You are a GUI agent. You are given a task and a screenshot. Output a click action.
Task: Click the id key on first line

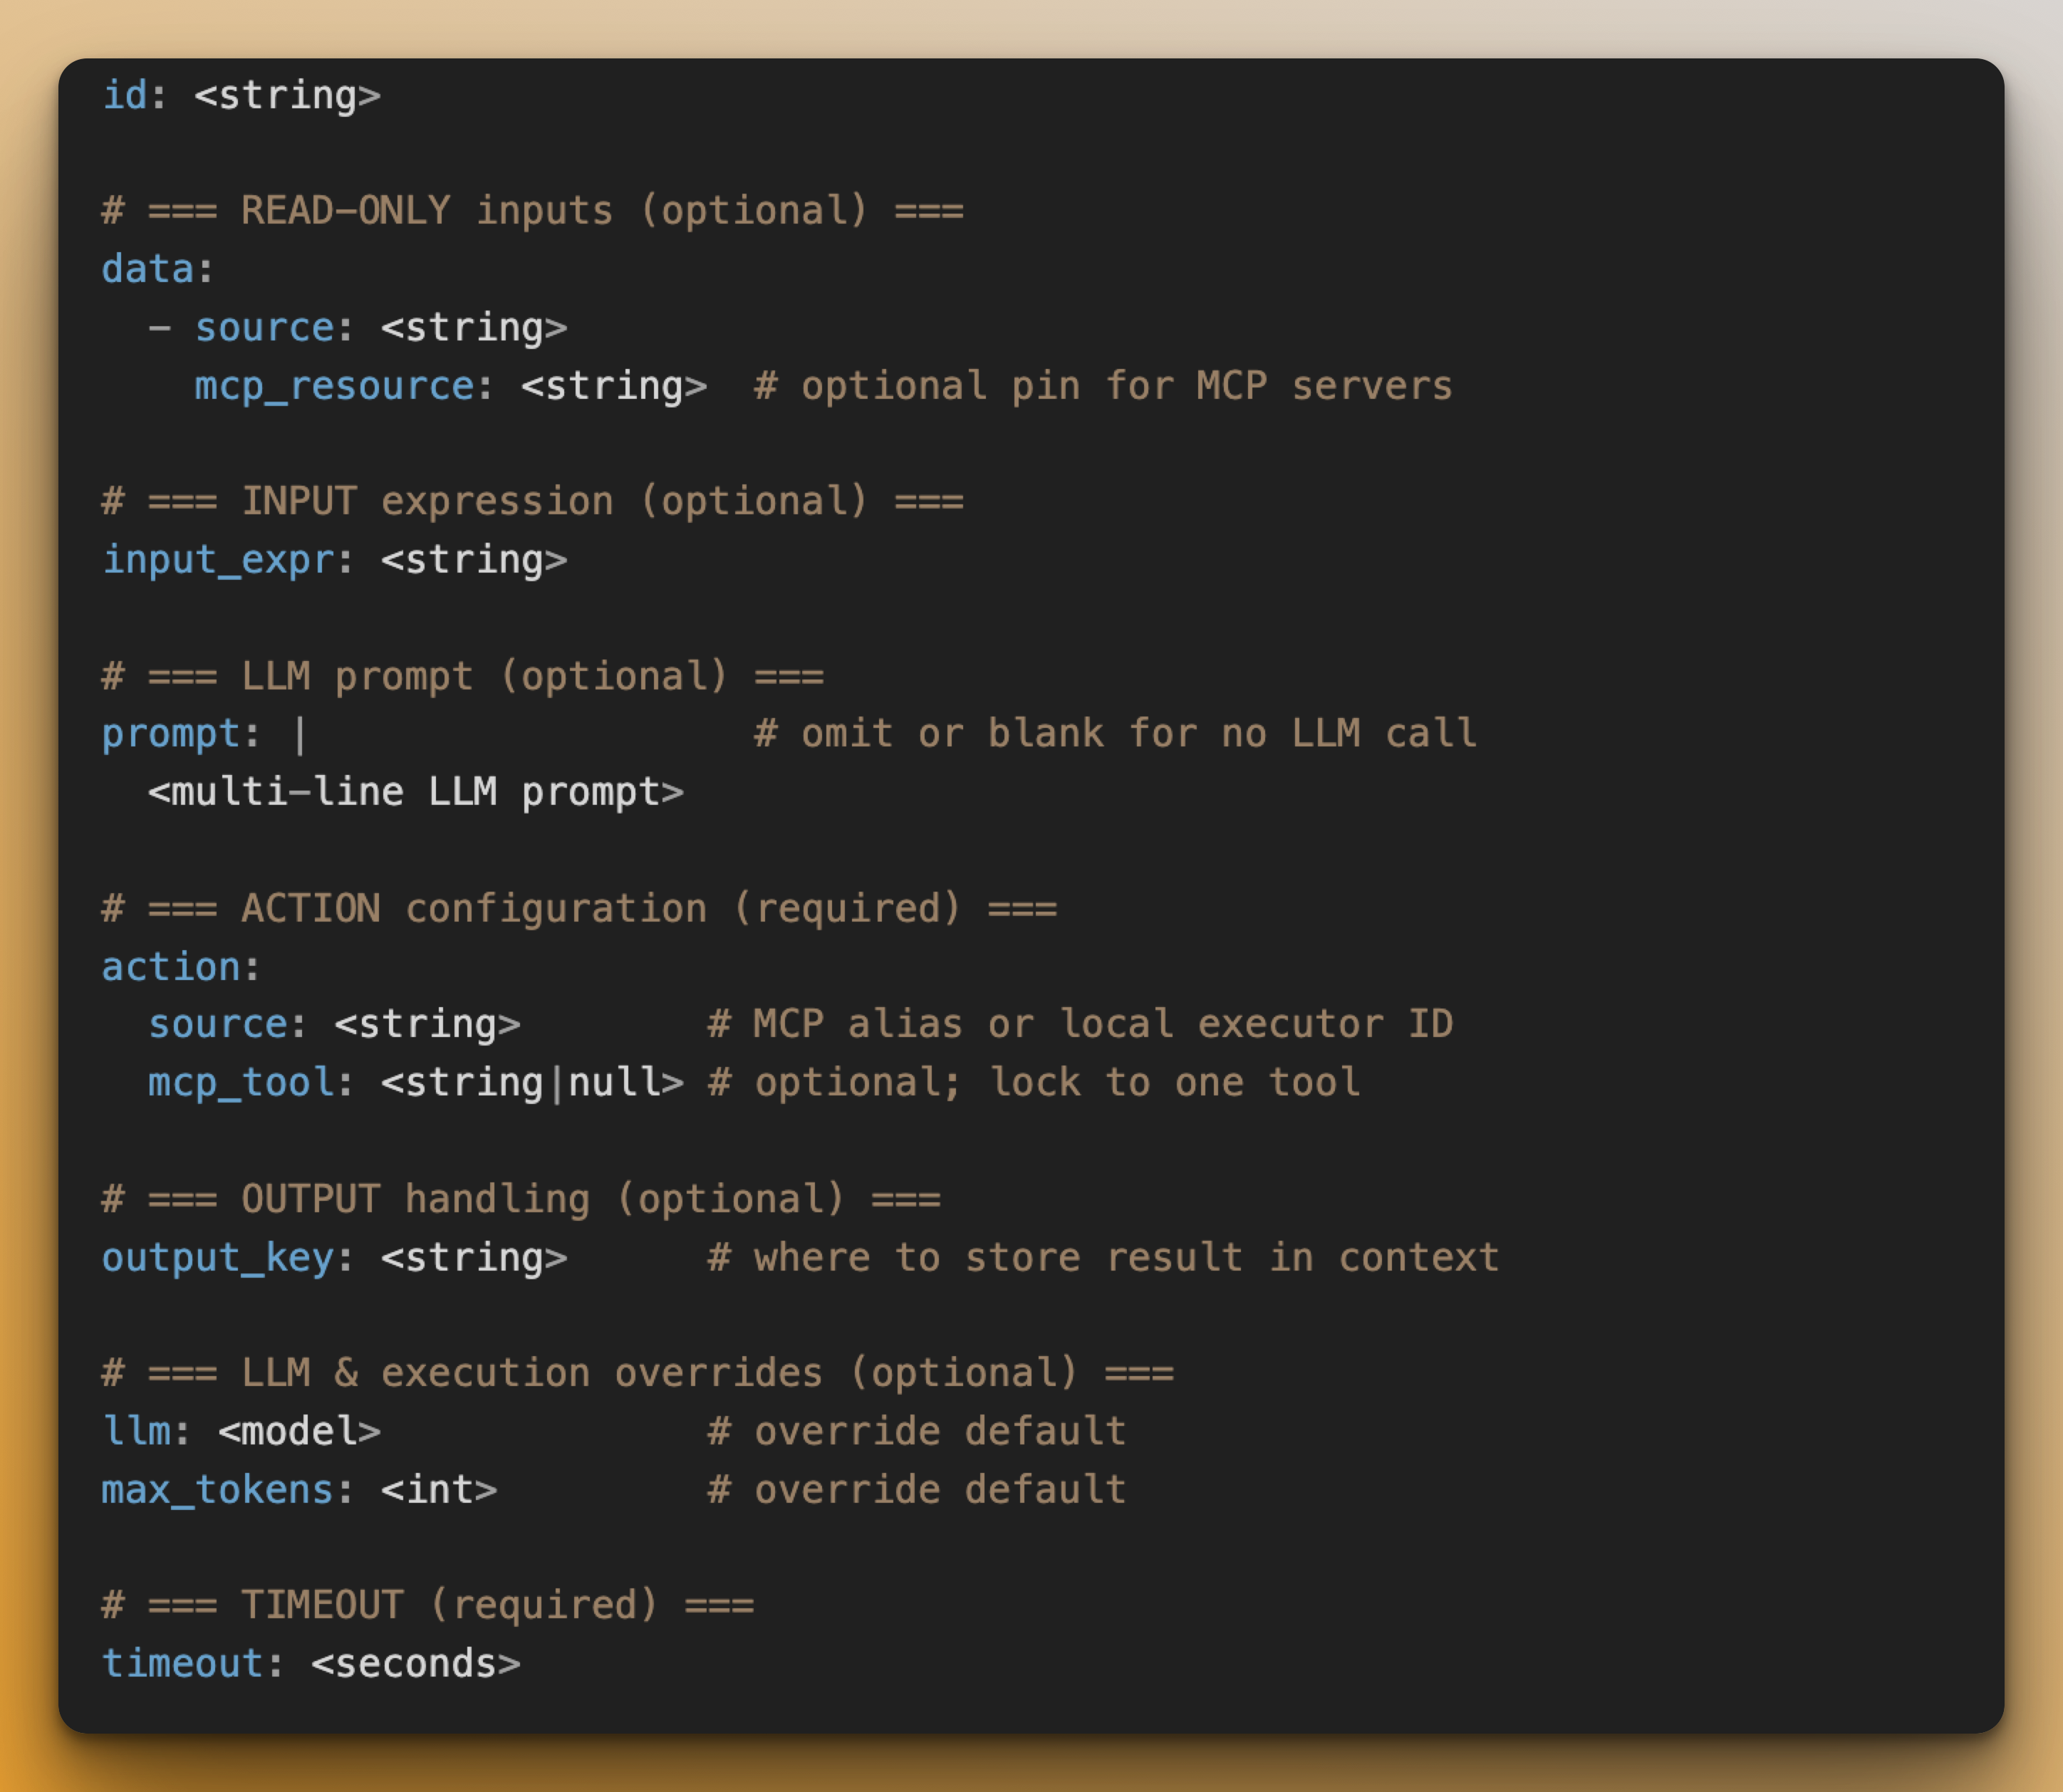tap(125, 96)
